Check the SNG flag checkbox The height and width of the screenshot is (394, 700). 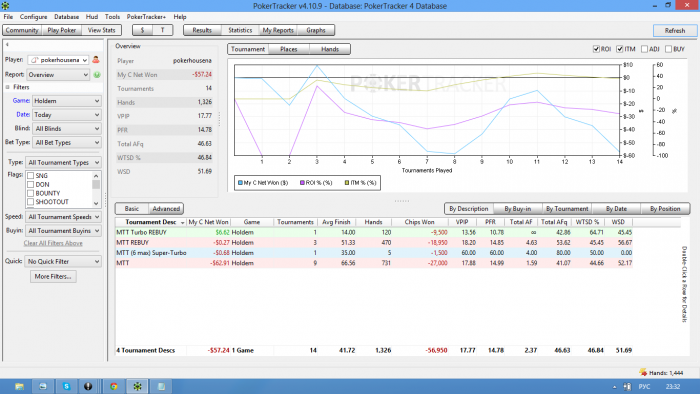[31, 176]
